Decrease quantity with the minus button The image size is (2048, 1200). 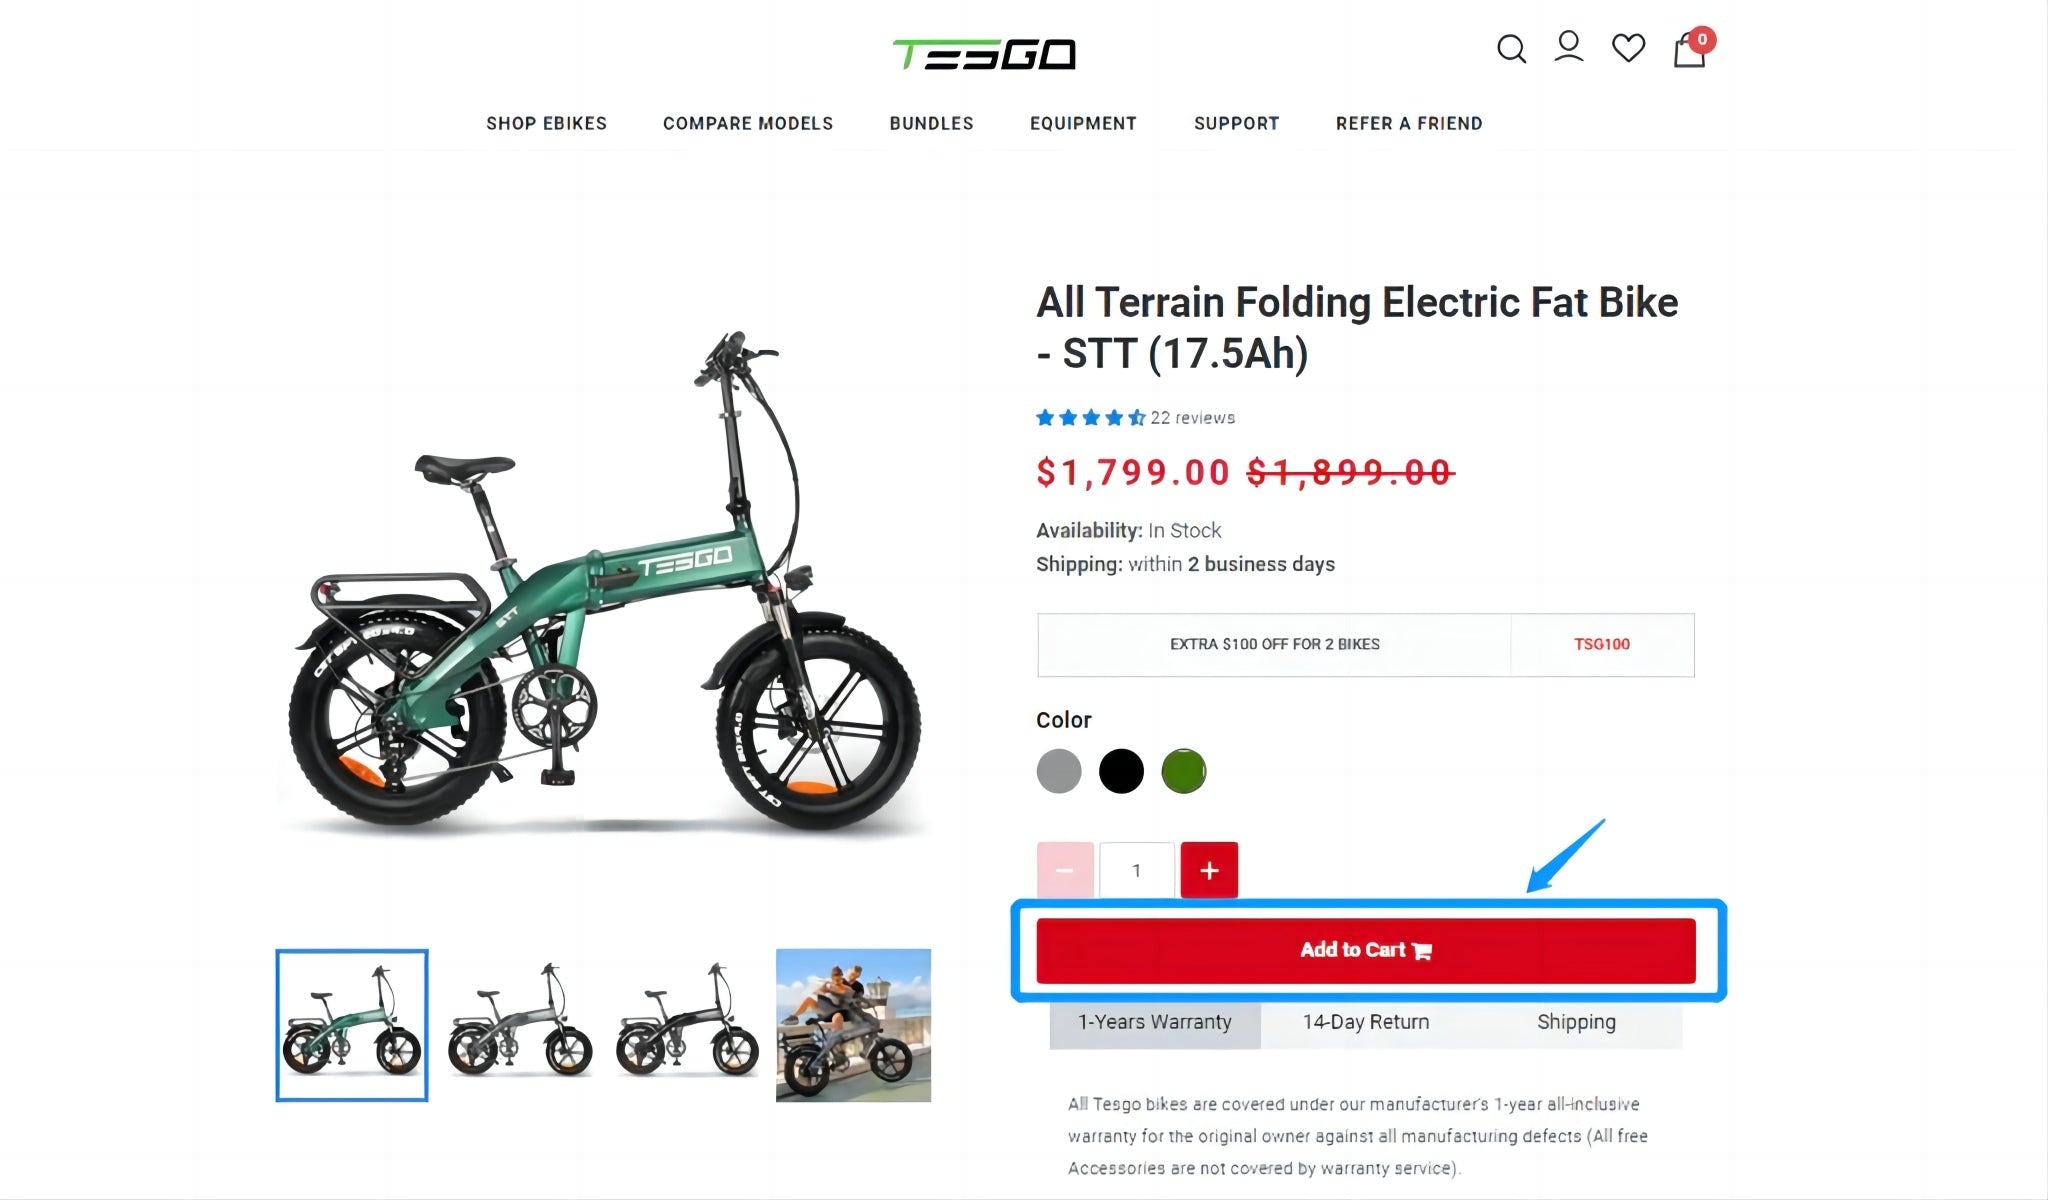1064,870
